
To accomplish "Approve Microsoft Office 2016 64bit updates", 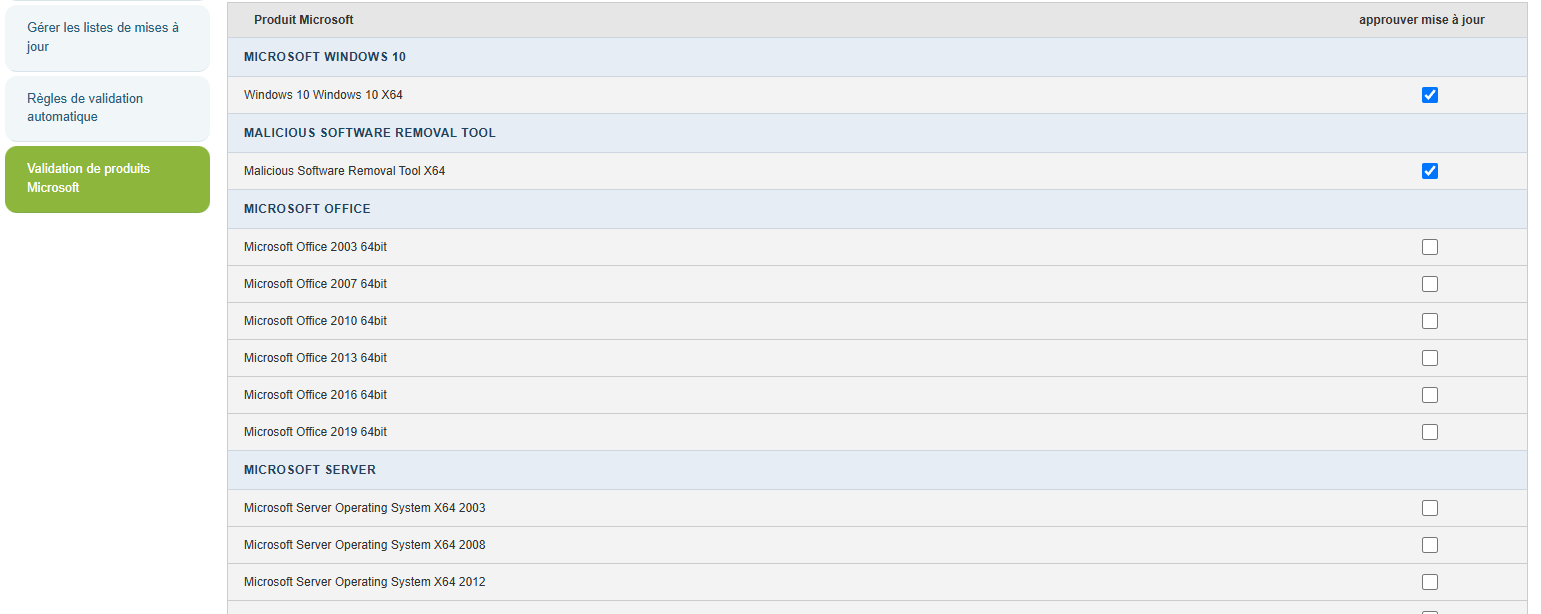I will tap(1430, 395).
